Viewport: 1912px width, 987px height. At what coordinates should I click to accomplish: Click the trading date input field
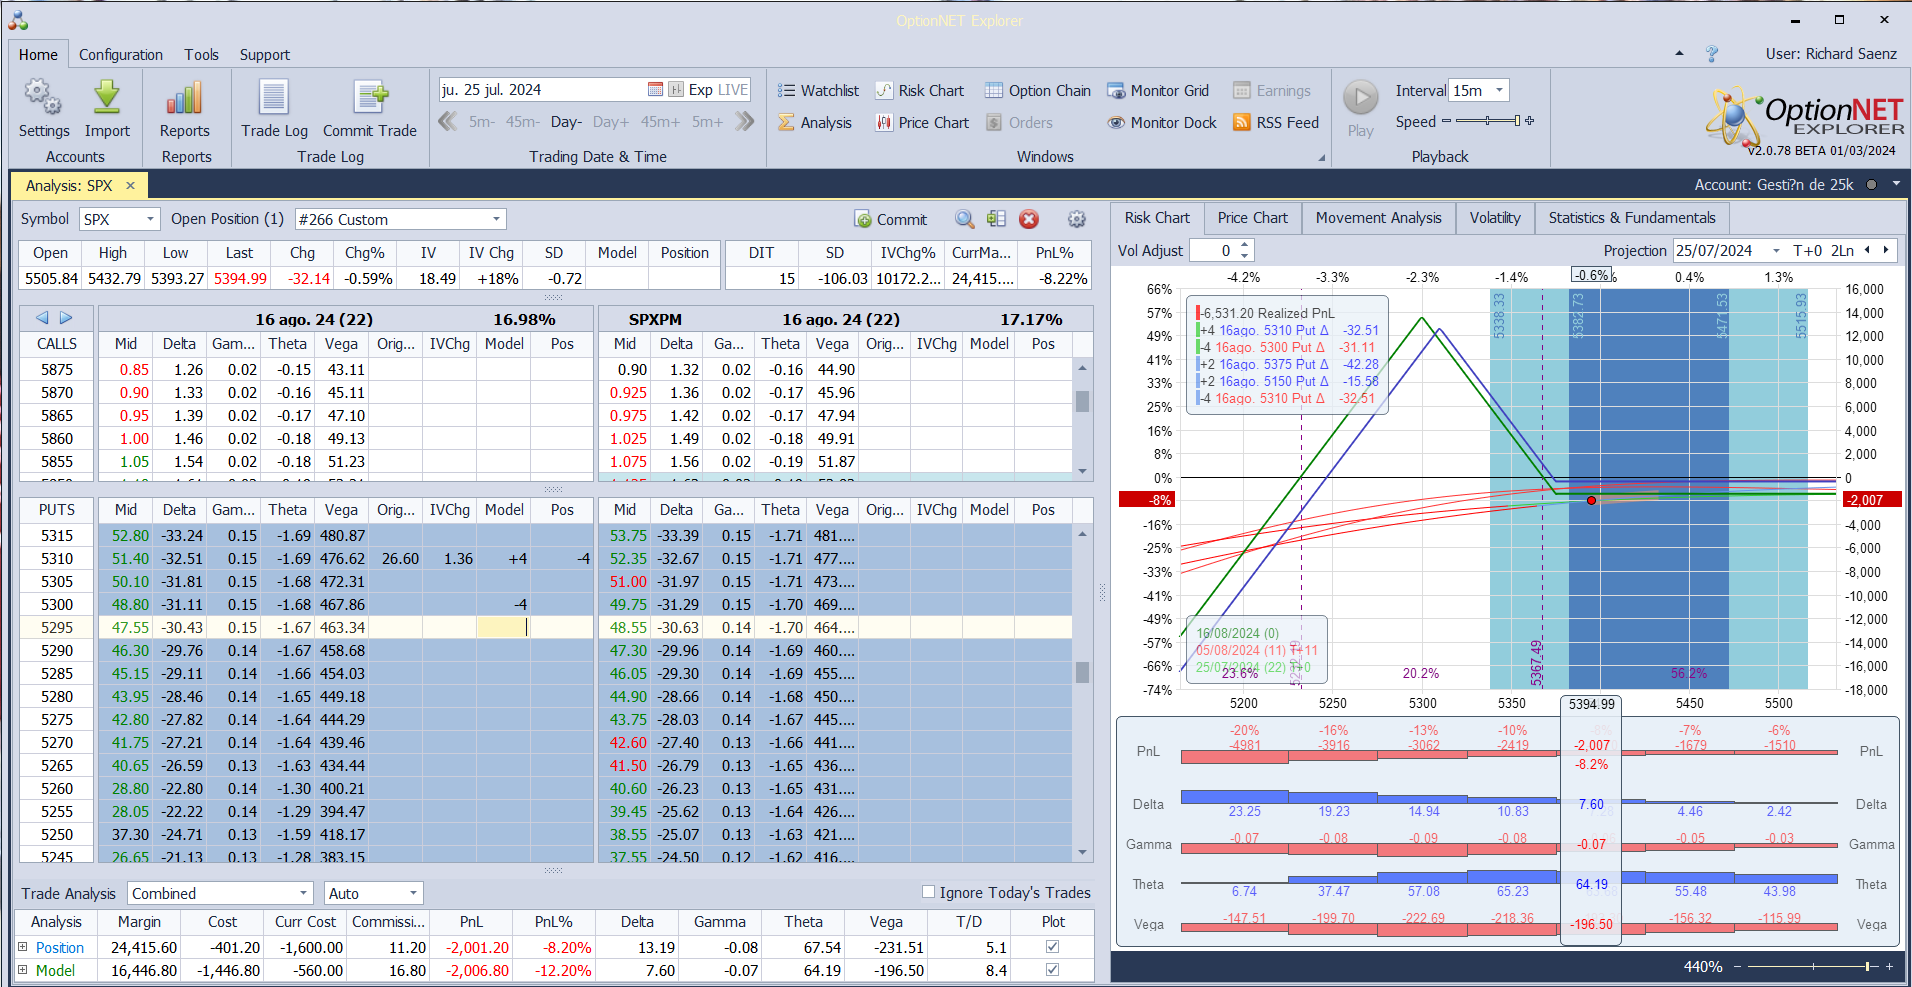pos(543,90)
